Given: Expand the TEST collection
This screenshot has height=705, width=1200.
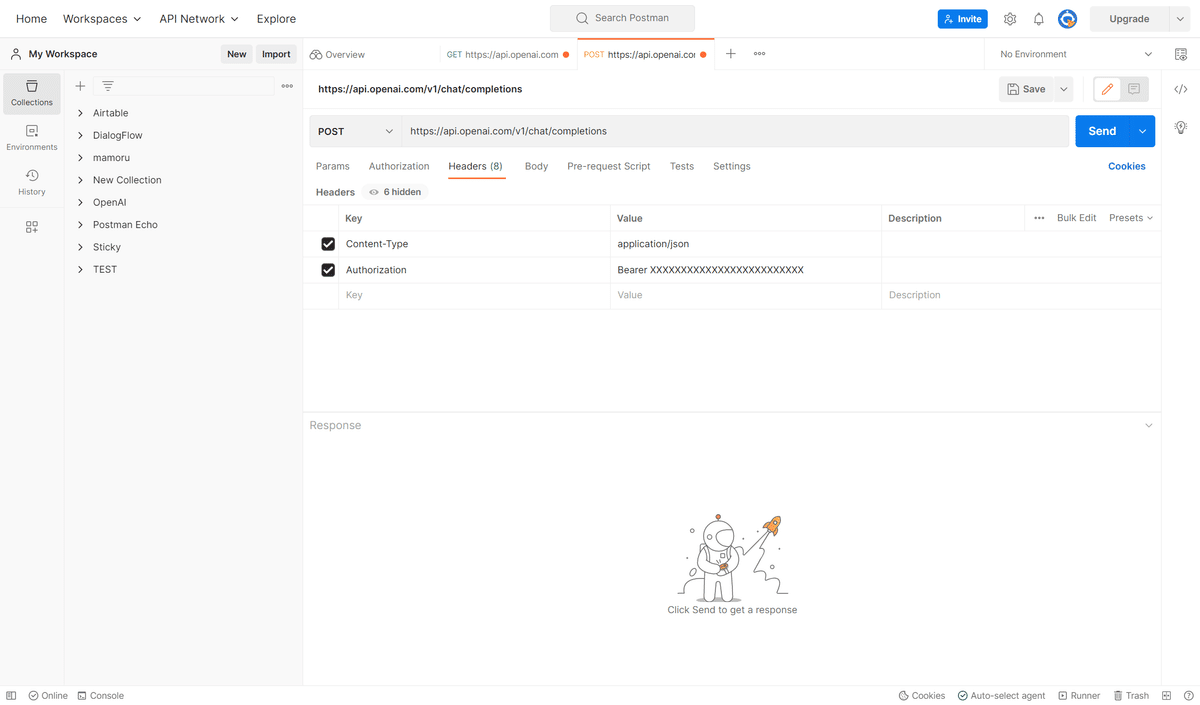Looking at the screenshot, I should point(80,269).
